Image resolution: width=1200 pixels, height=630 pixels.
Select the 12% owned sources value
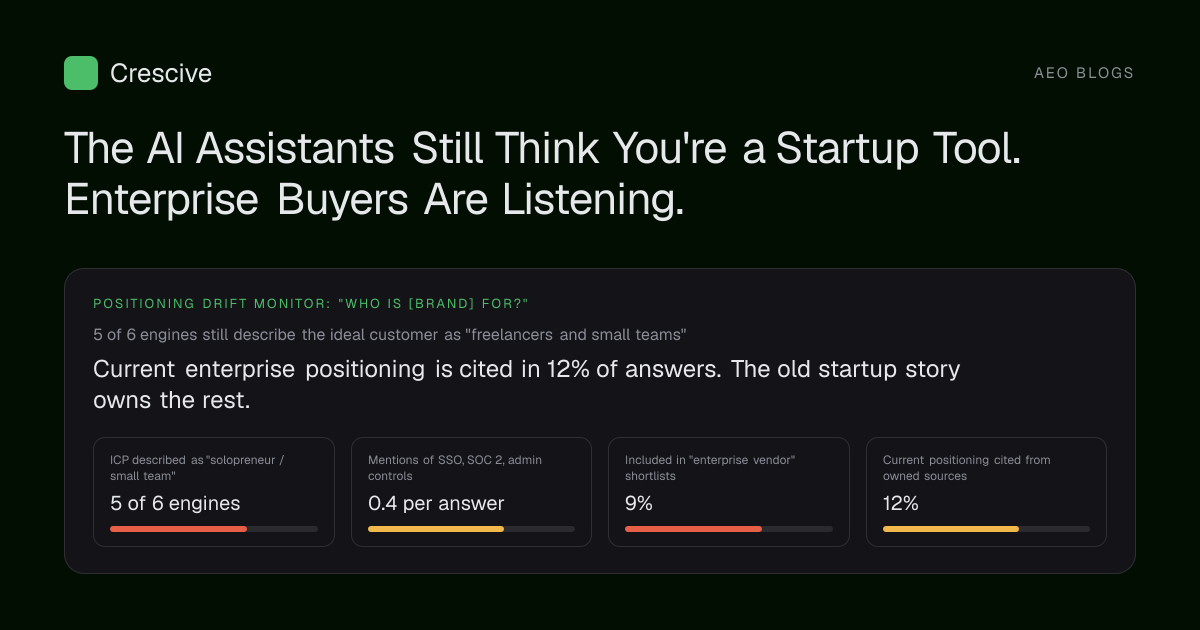point(901,503)
